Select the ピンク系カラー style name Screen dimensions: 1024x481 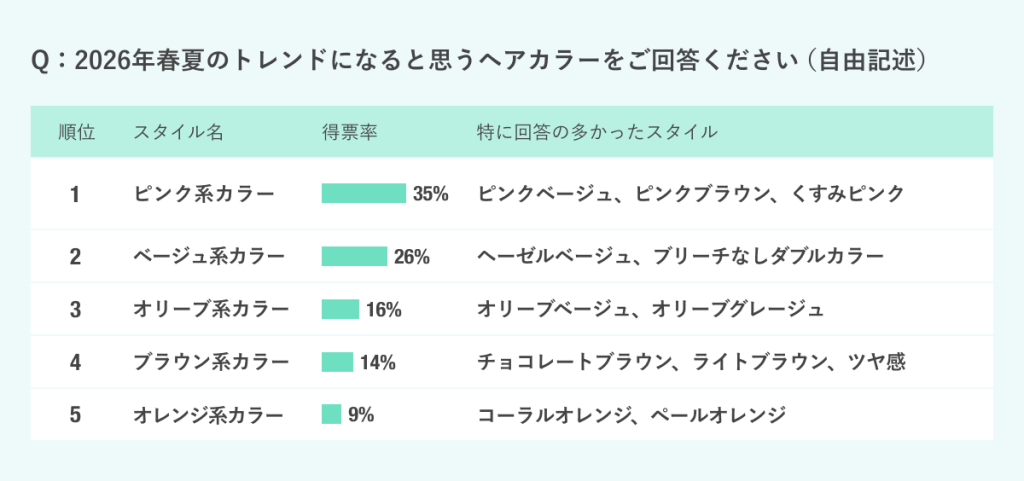point(204,194)
